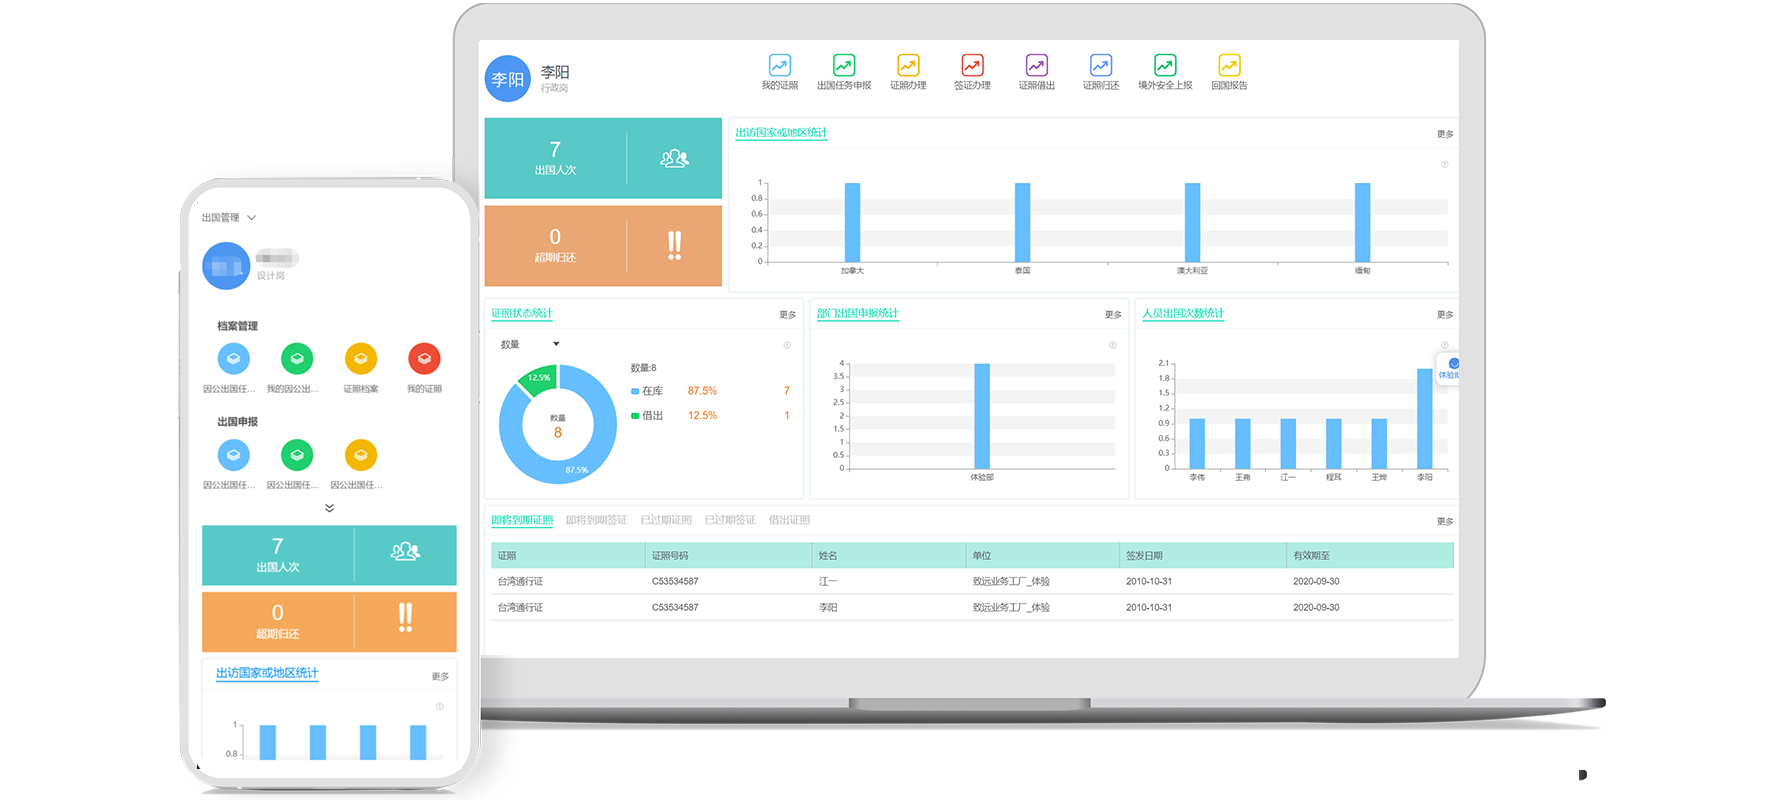Open the 境外安全上报 shortcut icon
Image resolution: width=1784 pixels, height=800 pixels.
(x=1165, y=66)
